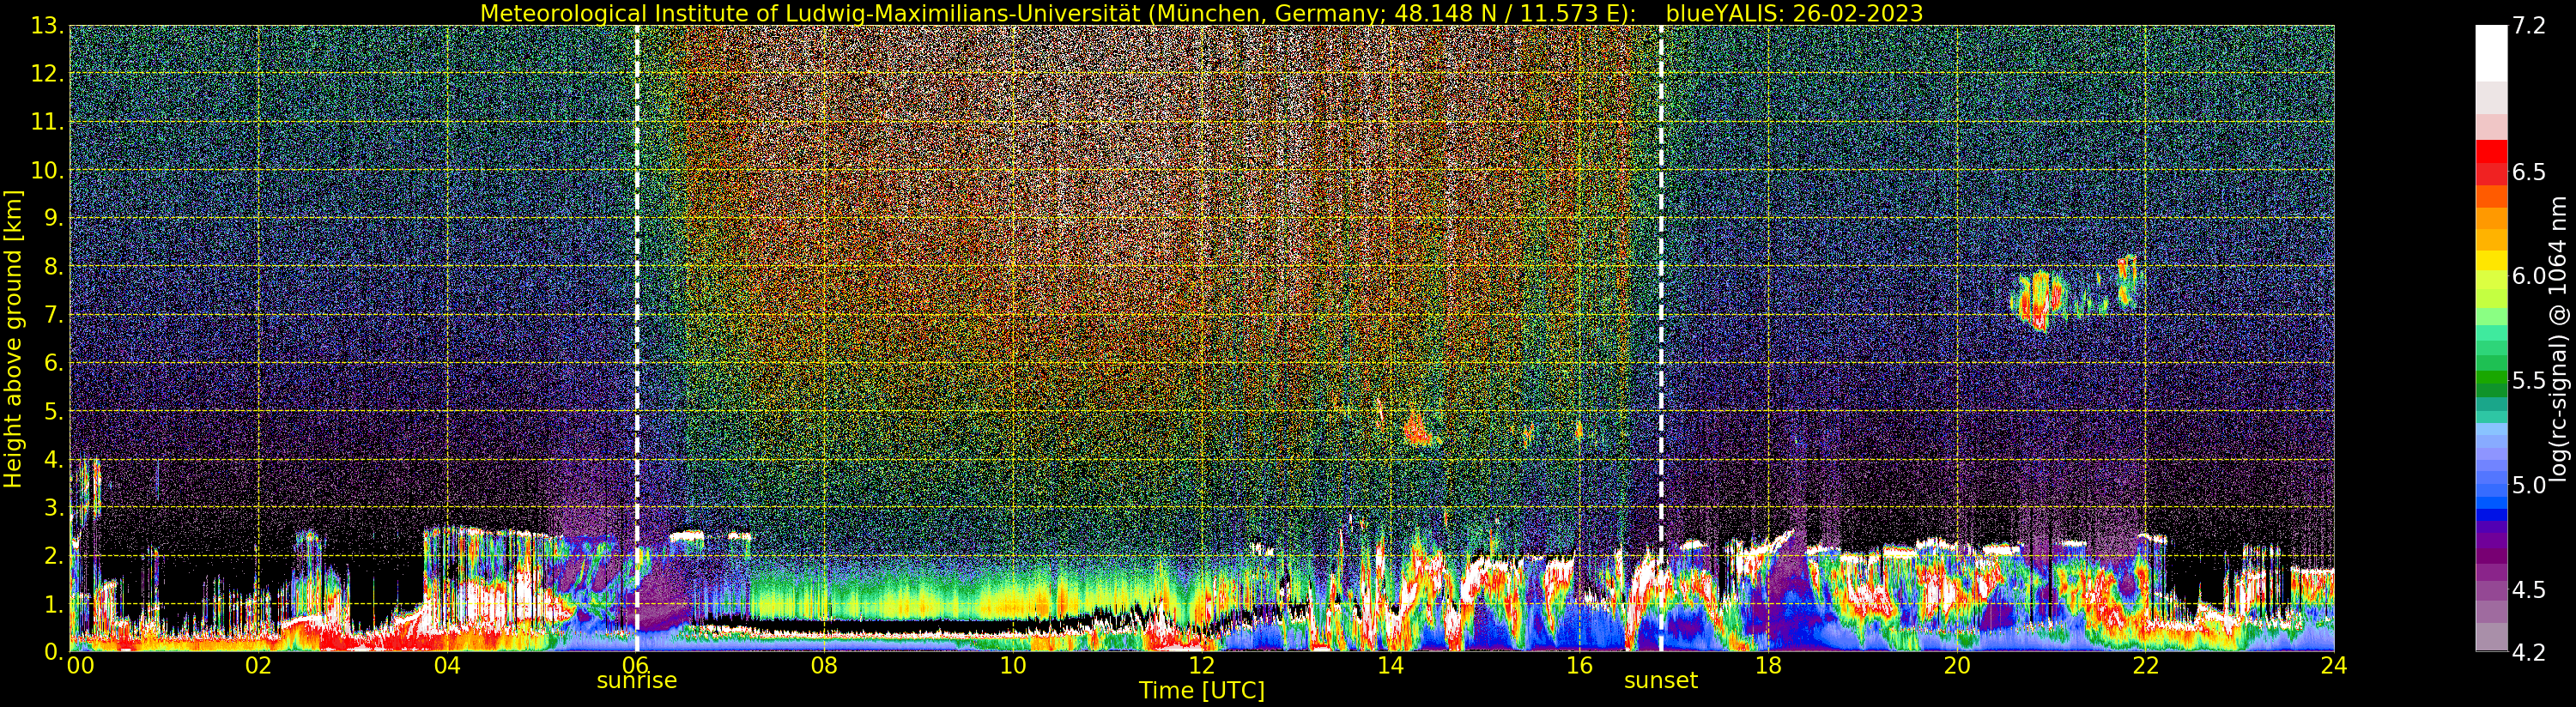Click the '4.5' colorbar value
Screen dimensions: 2576x707
2529,589
